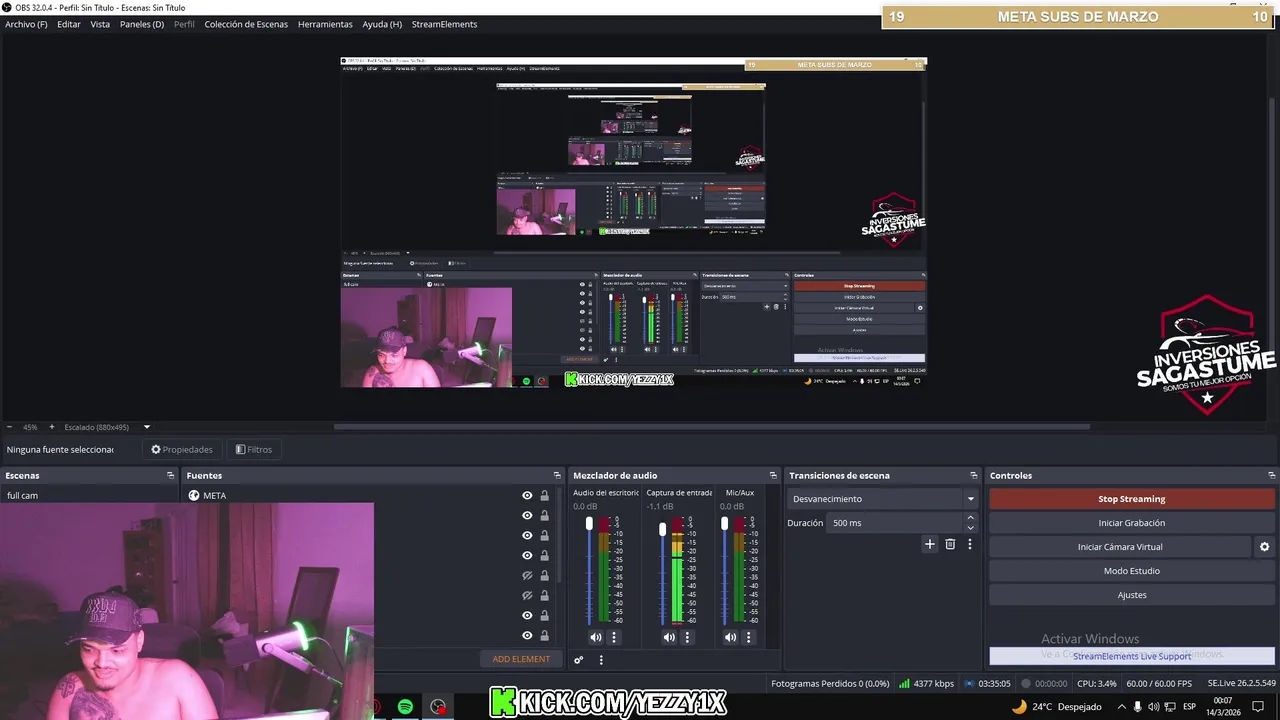Click the tray microphone icon
The width and height of the screenshot is (1280, 720).
click(1137, 707)
